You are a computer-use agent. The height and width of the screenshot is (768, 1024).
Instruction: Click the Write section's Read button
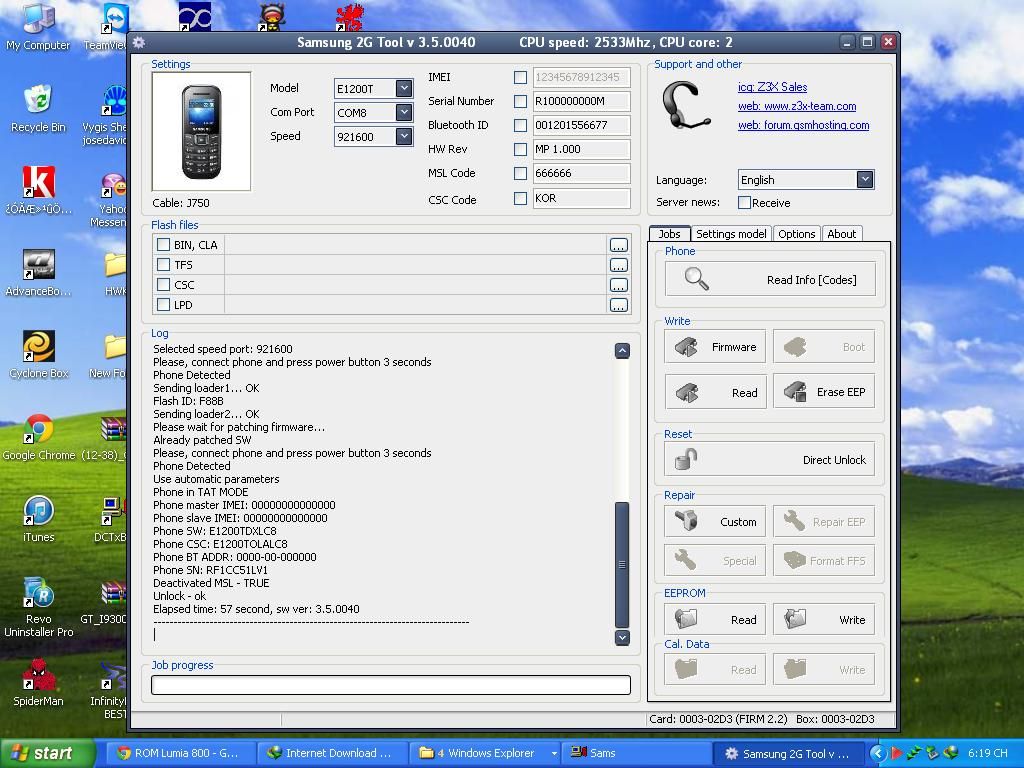point(715,392)
